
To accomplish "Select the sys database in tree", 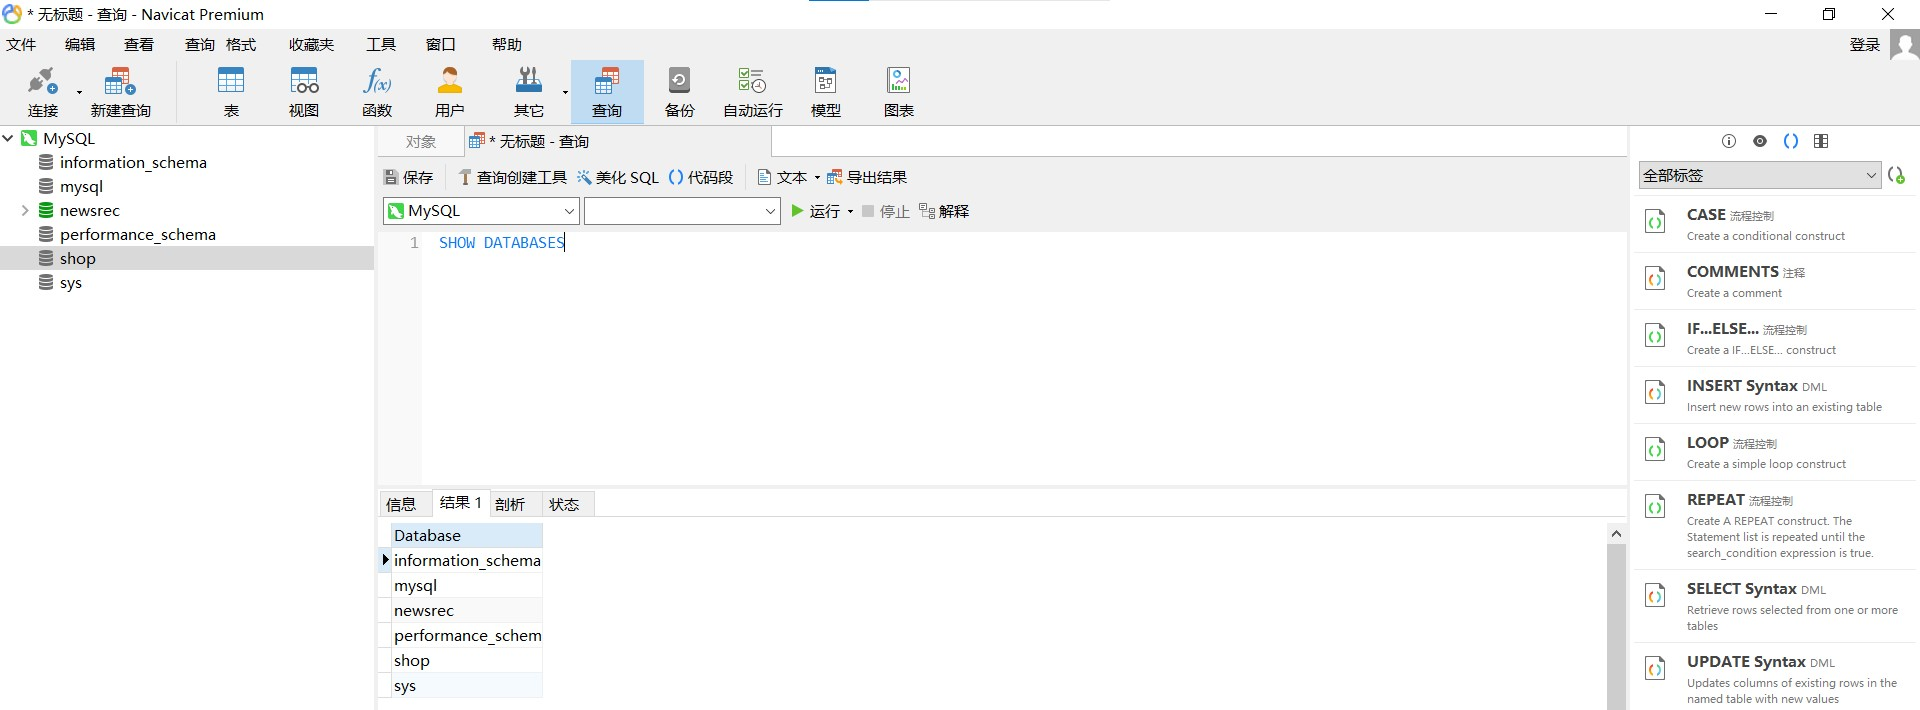I will 70,282.
